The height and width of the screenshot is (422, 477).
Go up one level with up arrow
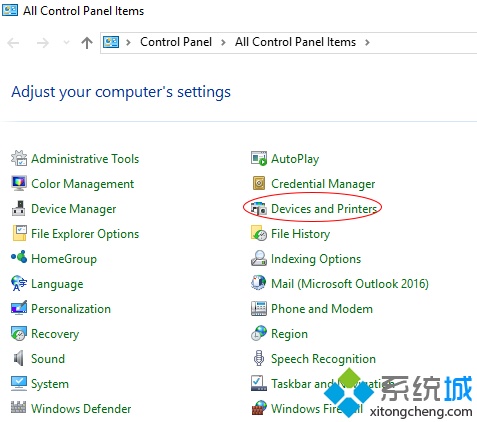(x=87, y=43)
